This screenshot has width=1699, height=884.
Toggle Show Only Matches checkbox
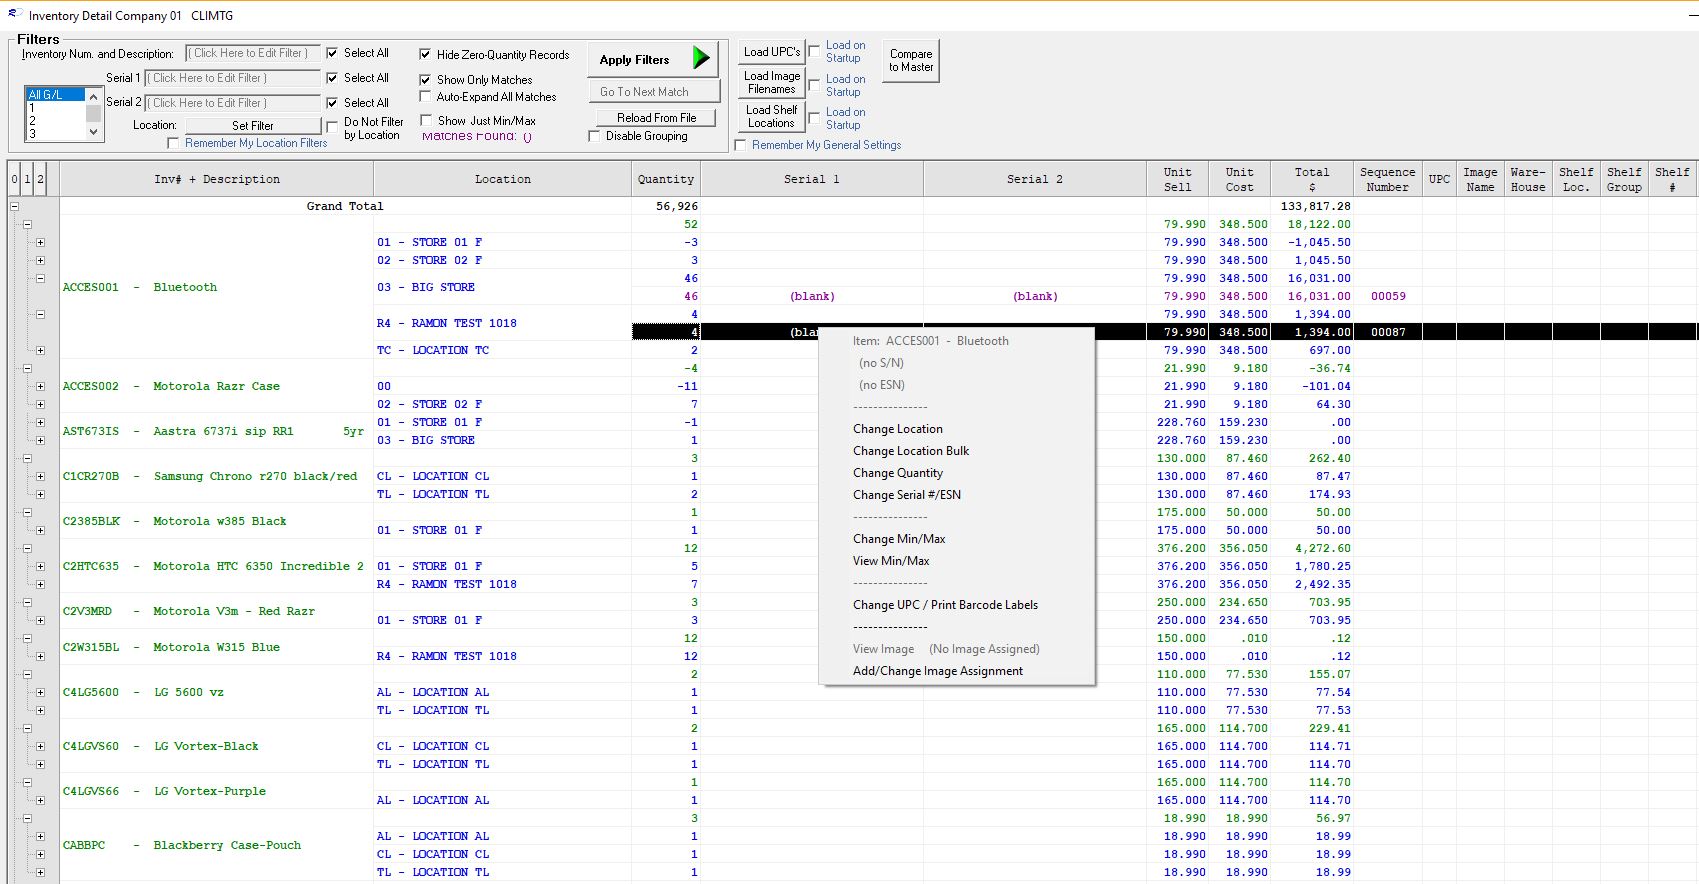[425, 80]
